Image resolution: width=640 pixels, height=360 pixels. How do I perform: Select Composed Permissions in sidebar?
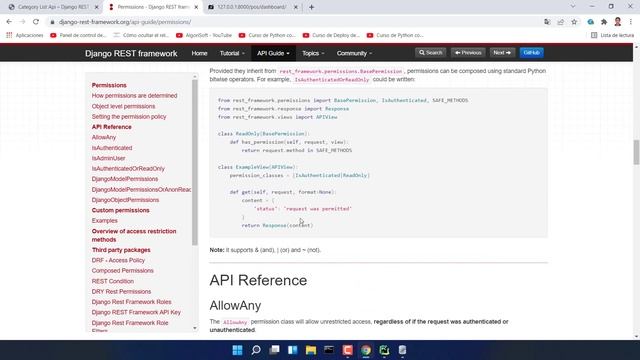tap(122, 271)
